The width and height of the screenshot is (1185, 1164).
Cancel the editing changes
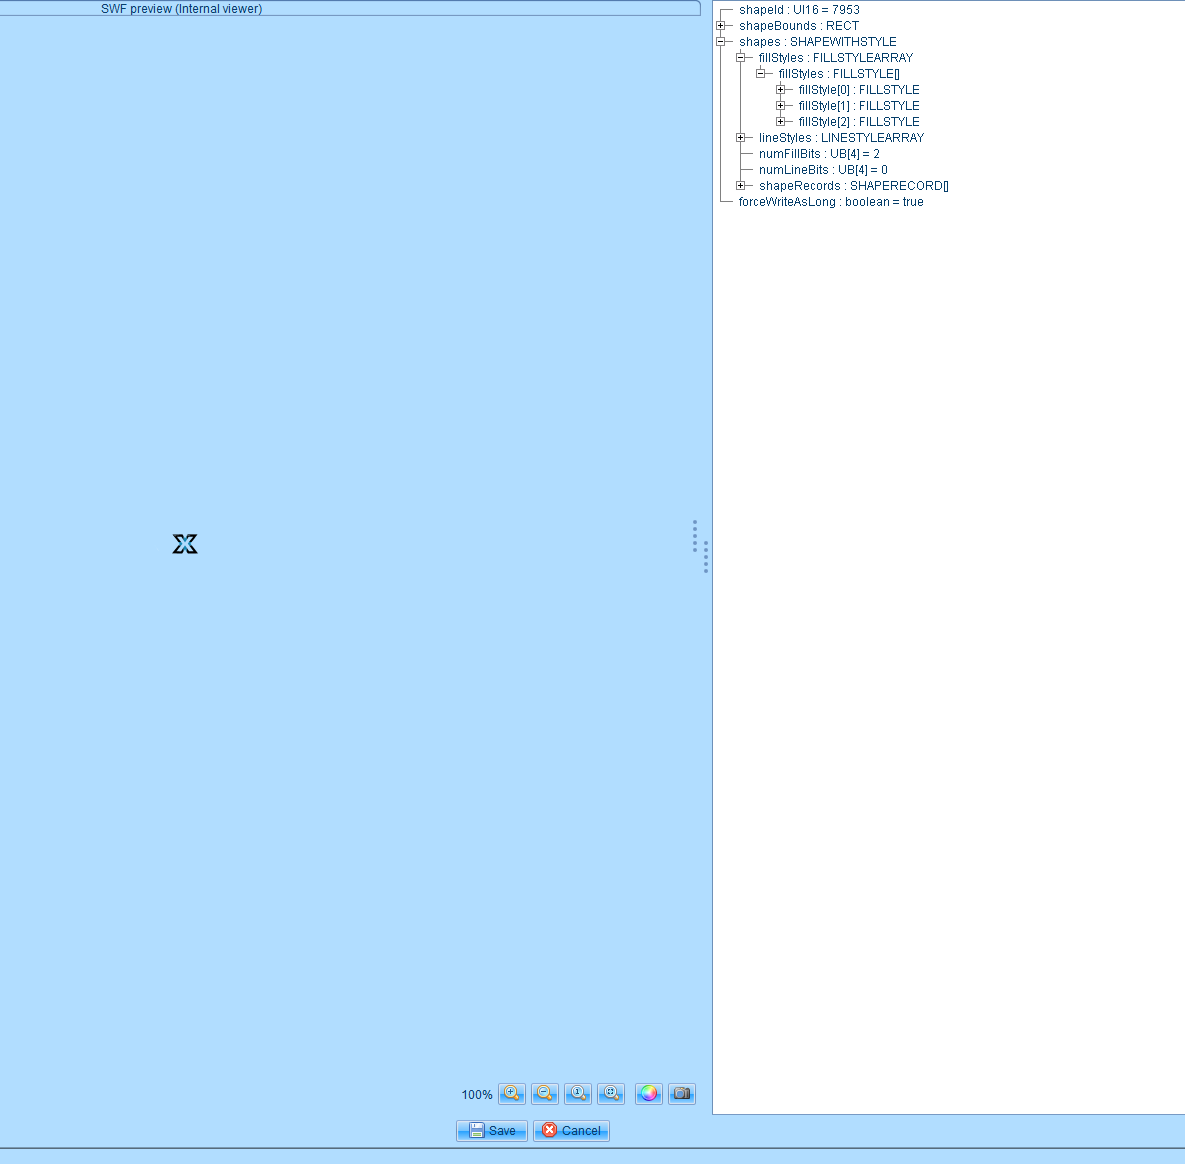click(x=571, y=1130)
